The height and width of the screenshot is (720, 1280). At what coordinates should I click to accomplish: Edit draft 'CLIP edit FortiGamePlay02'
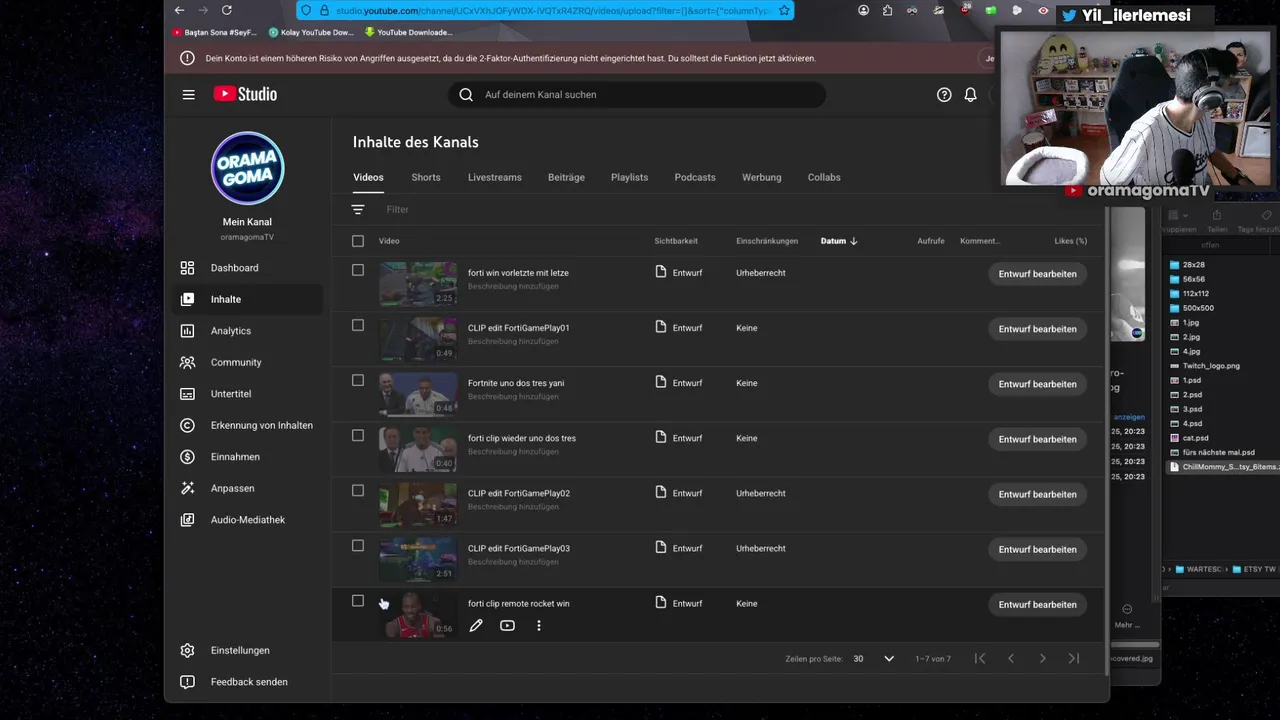click(x=1037, y=494)
